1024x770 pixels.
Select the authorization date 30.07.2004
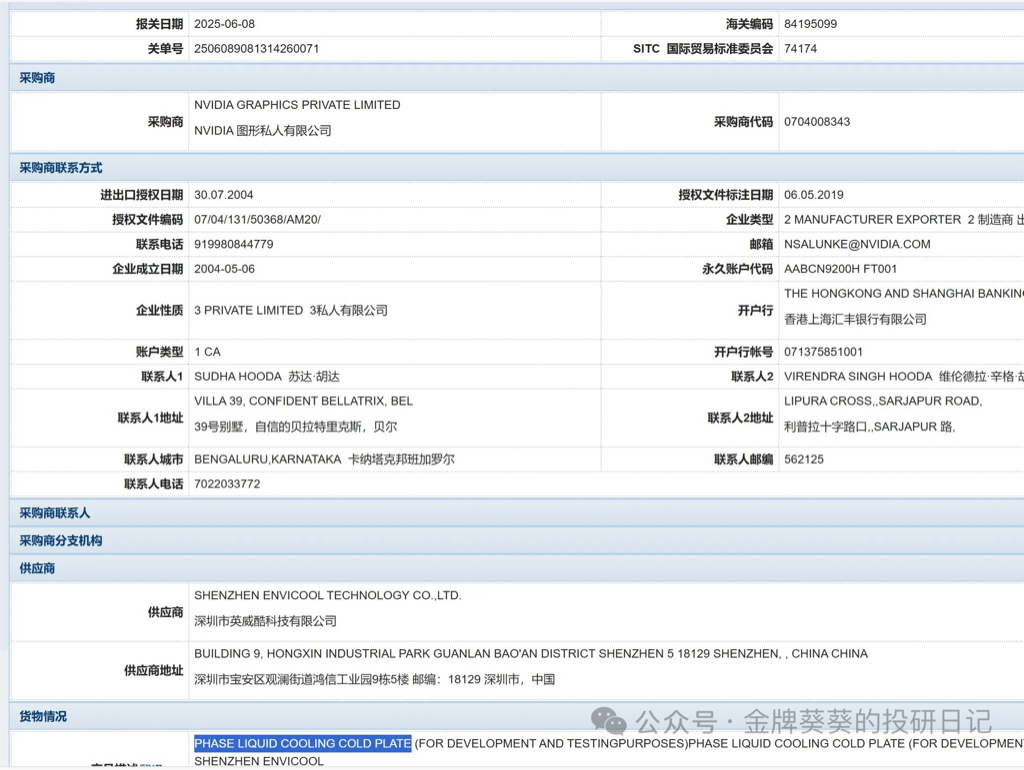(x=223, y=195)
